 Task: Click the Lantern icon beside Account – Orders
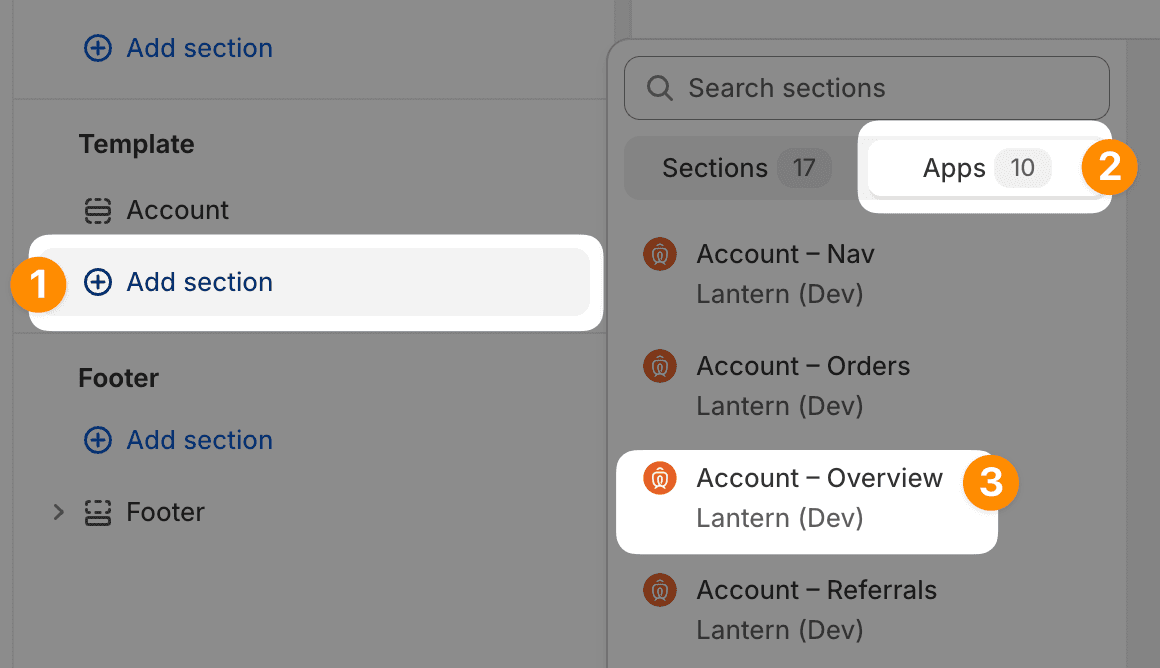(659, 367)
